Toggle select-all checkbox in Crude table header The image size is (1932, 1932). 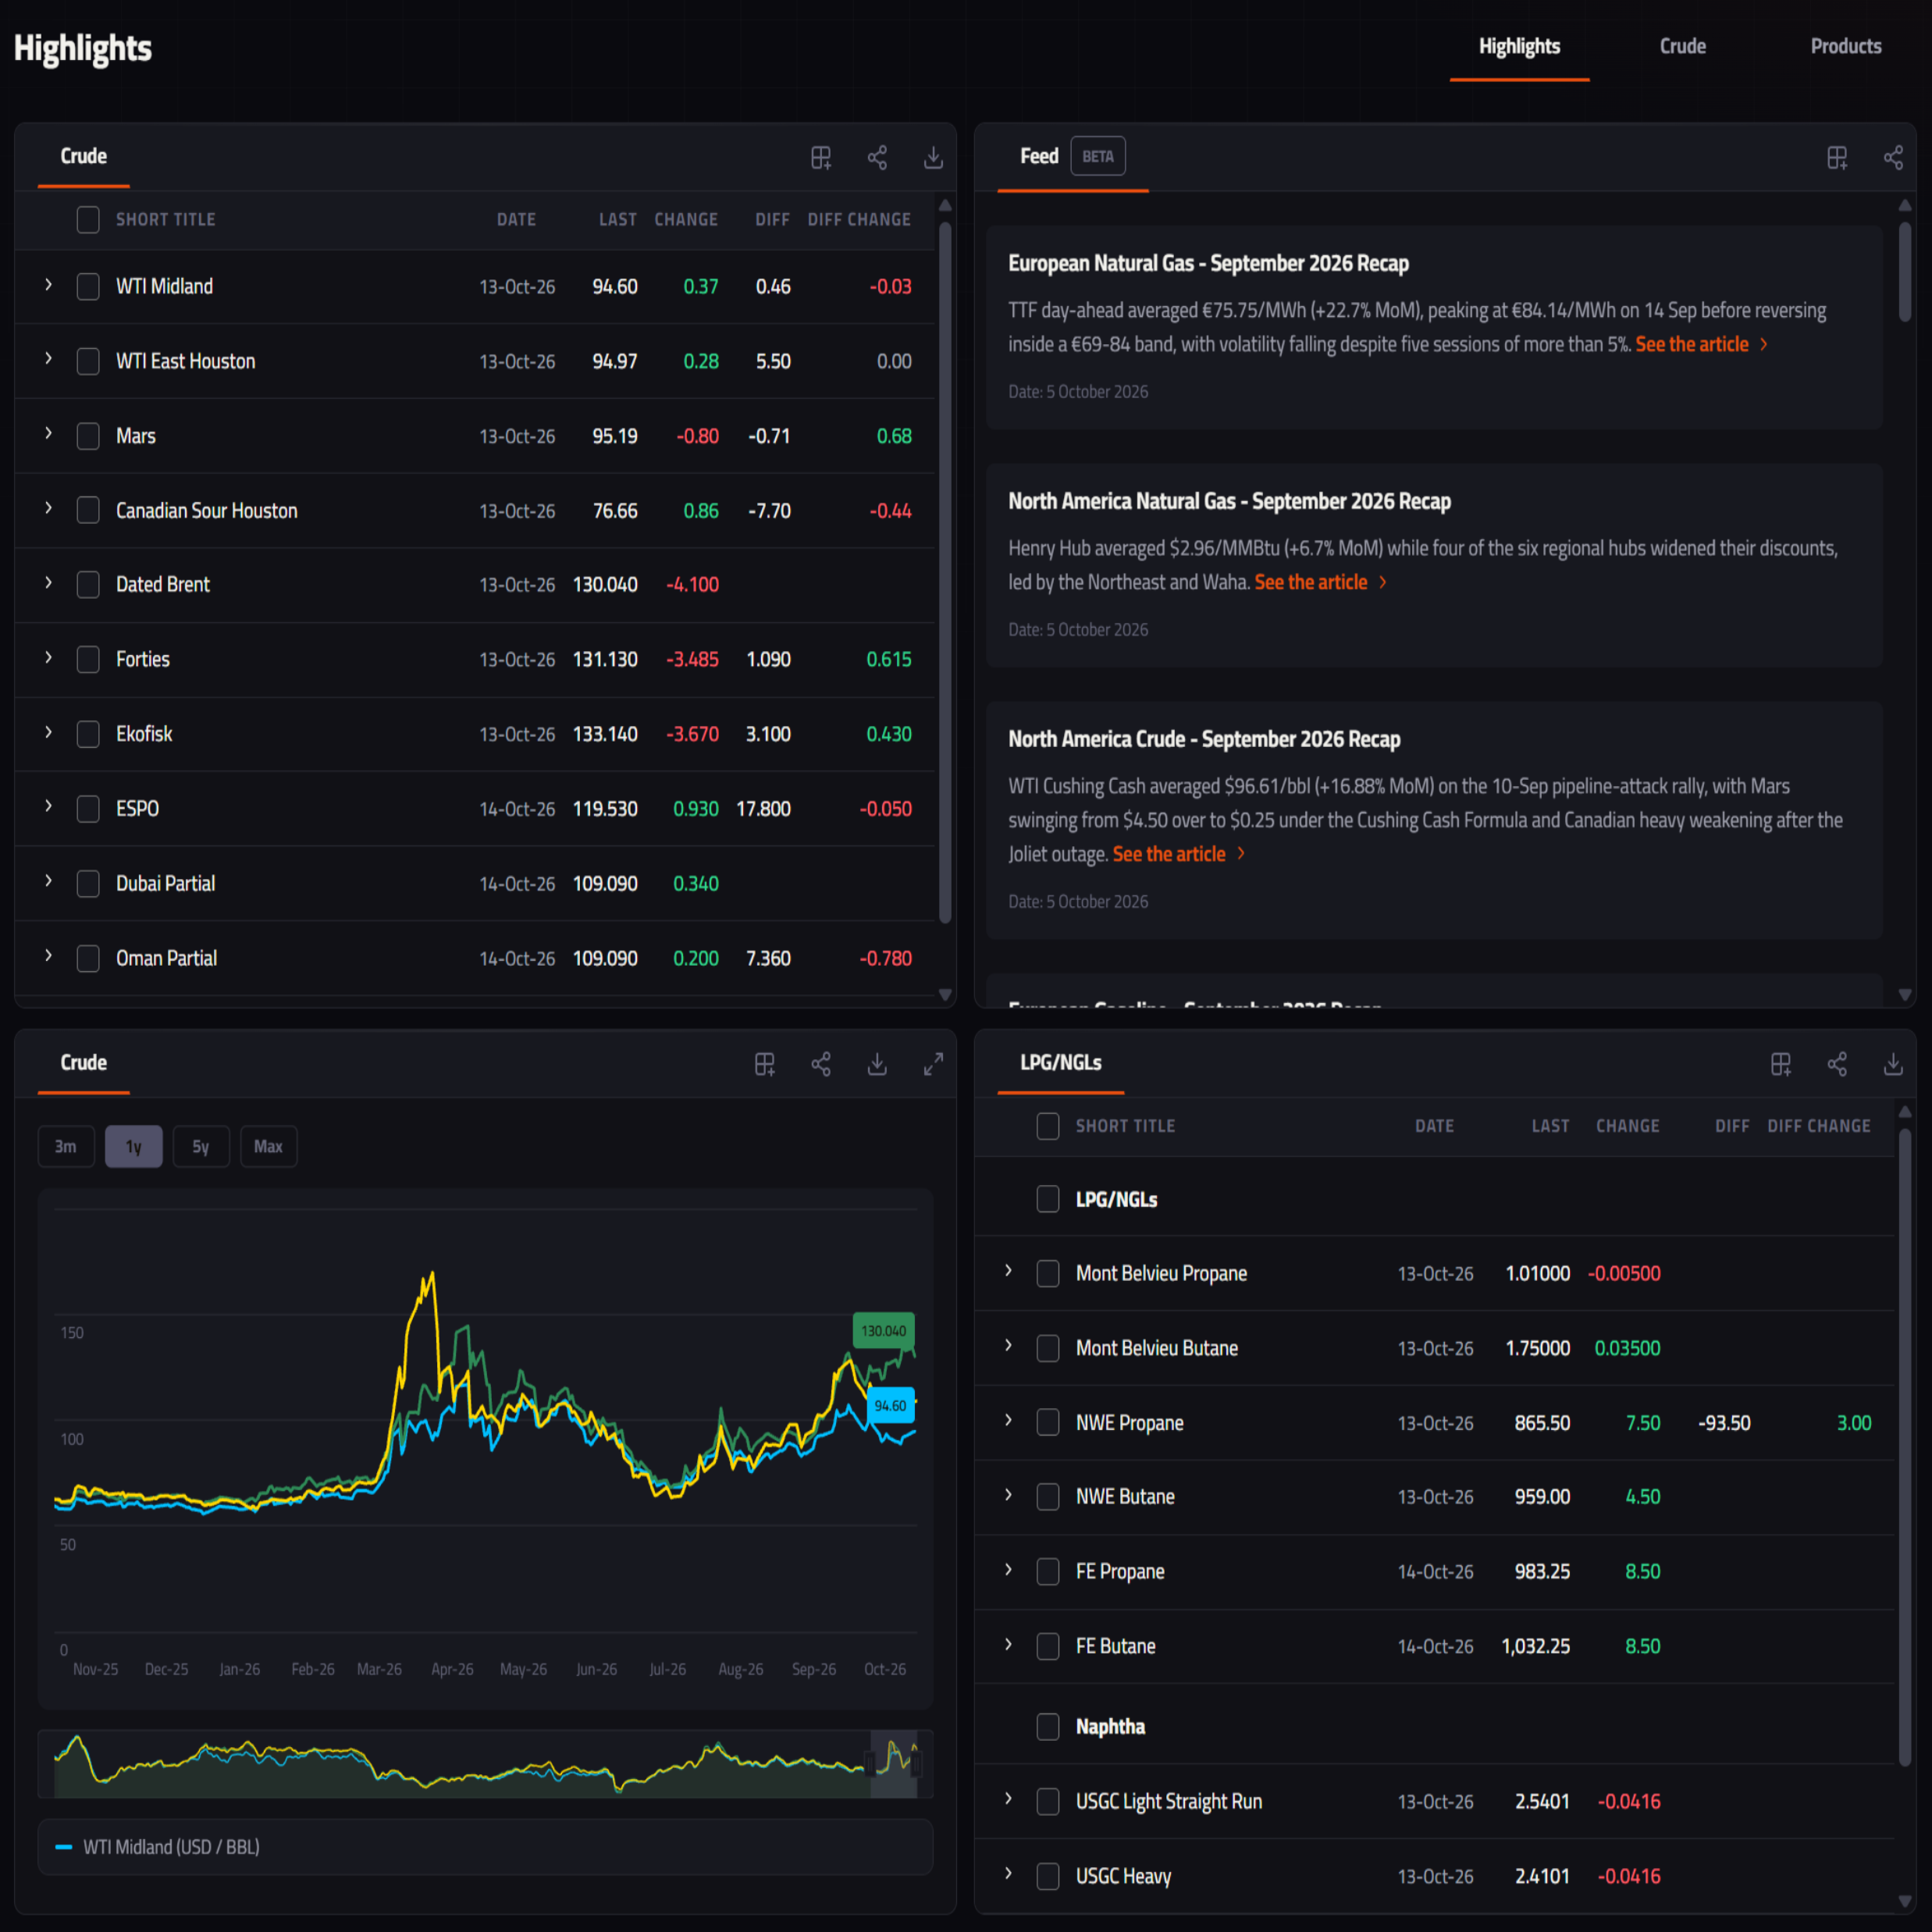click(88, 220)
